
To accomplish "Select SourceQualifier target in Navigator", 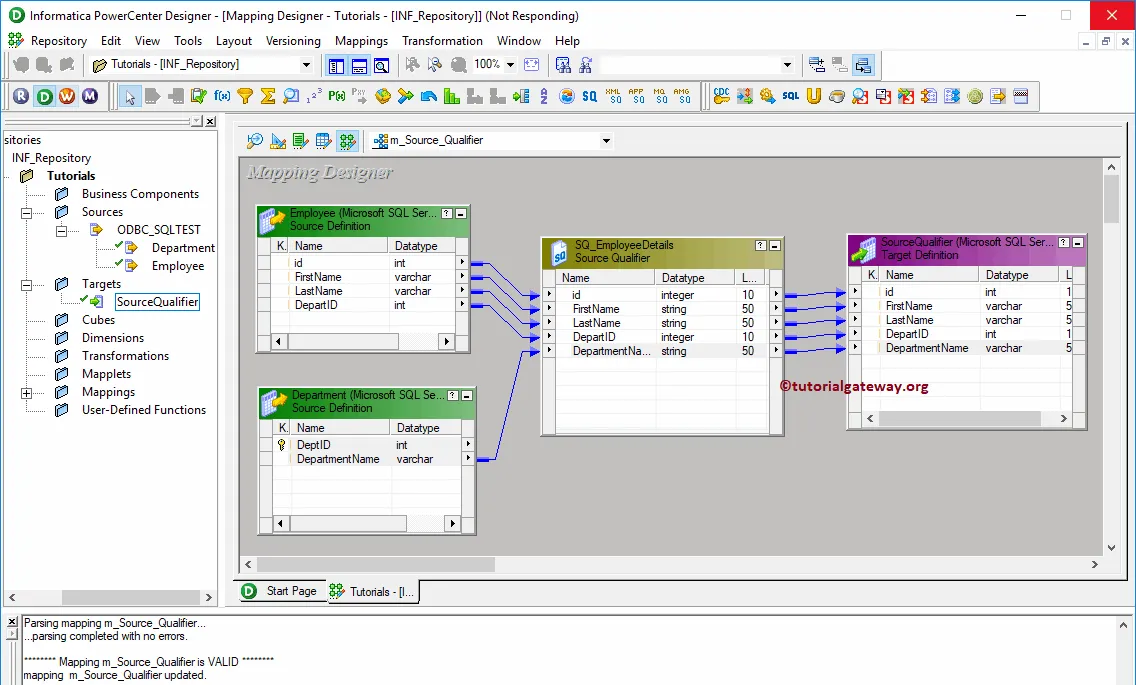I will [157, 302].
